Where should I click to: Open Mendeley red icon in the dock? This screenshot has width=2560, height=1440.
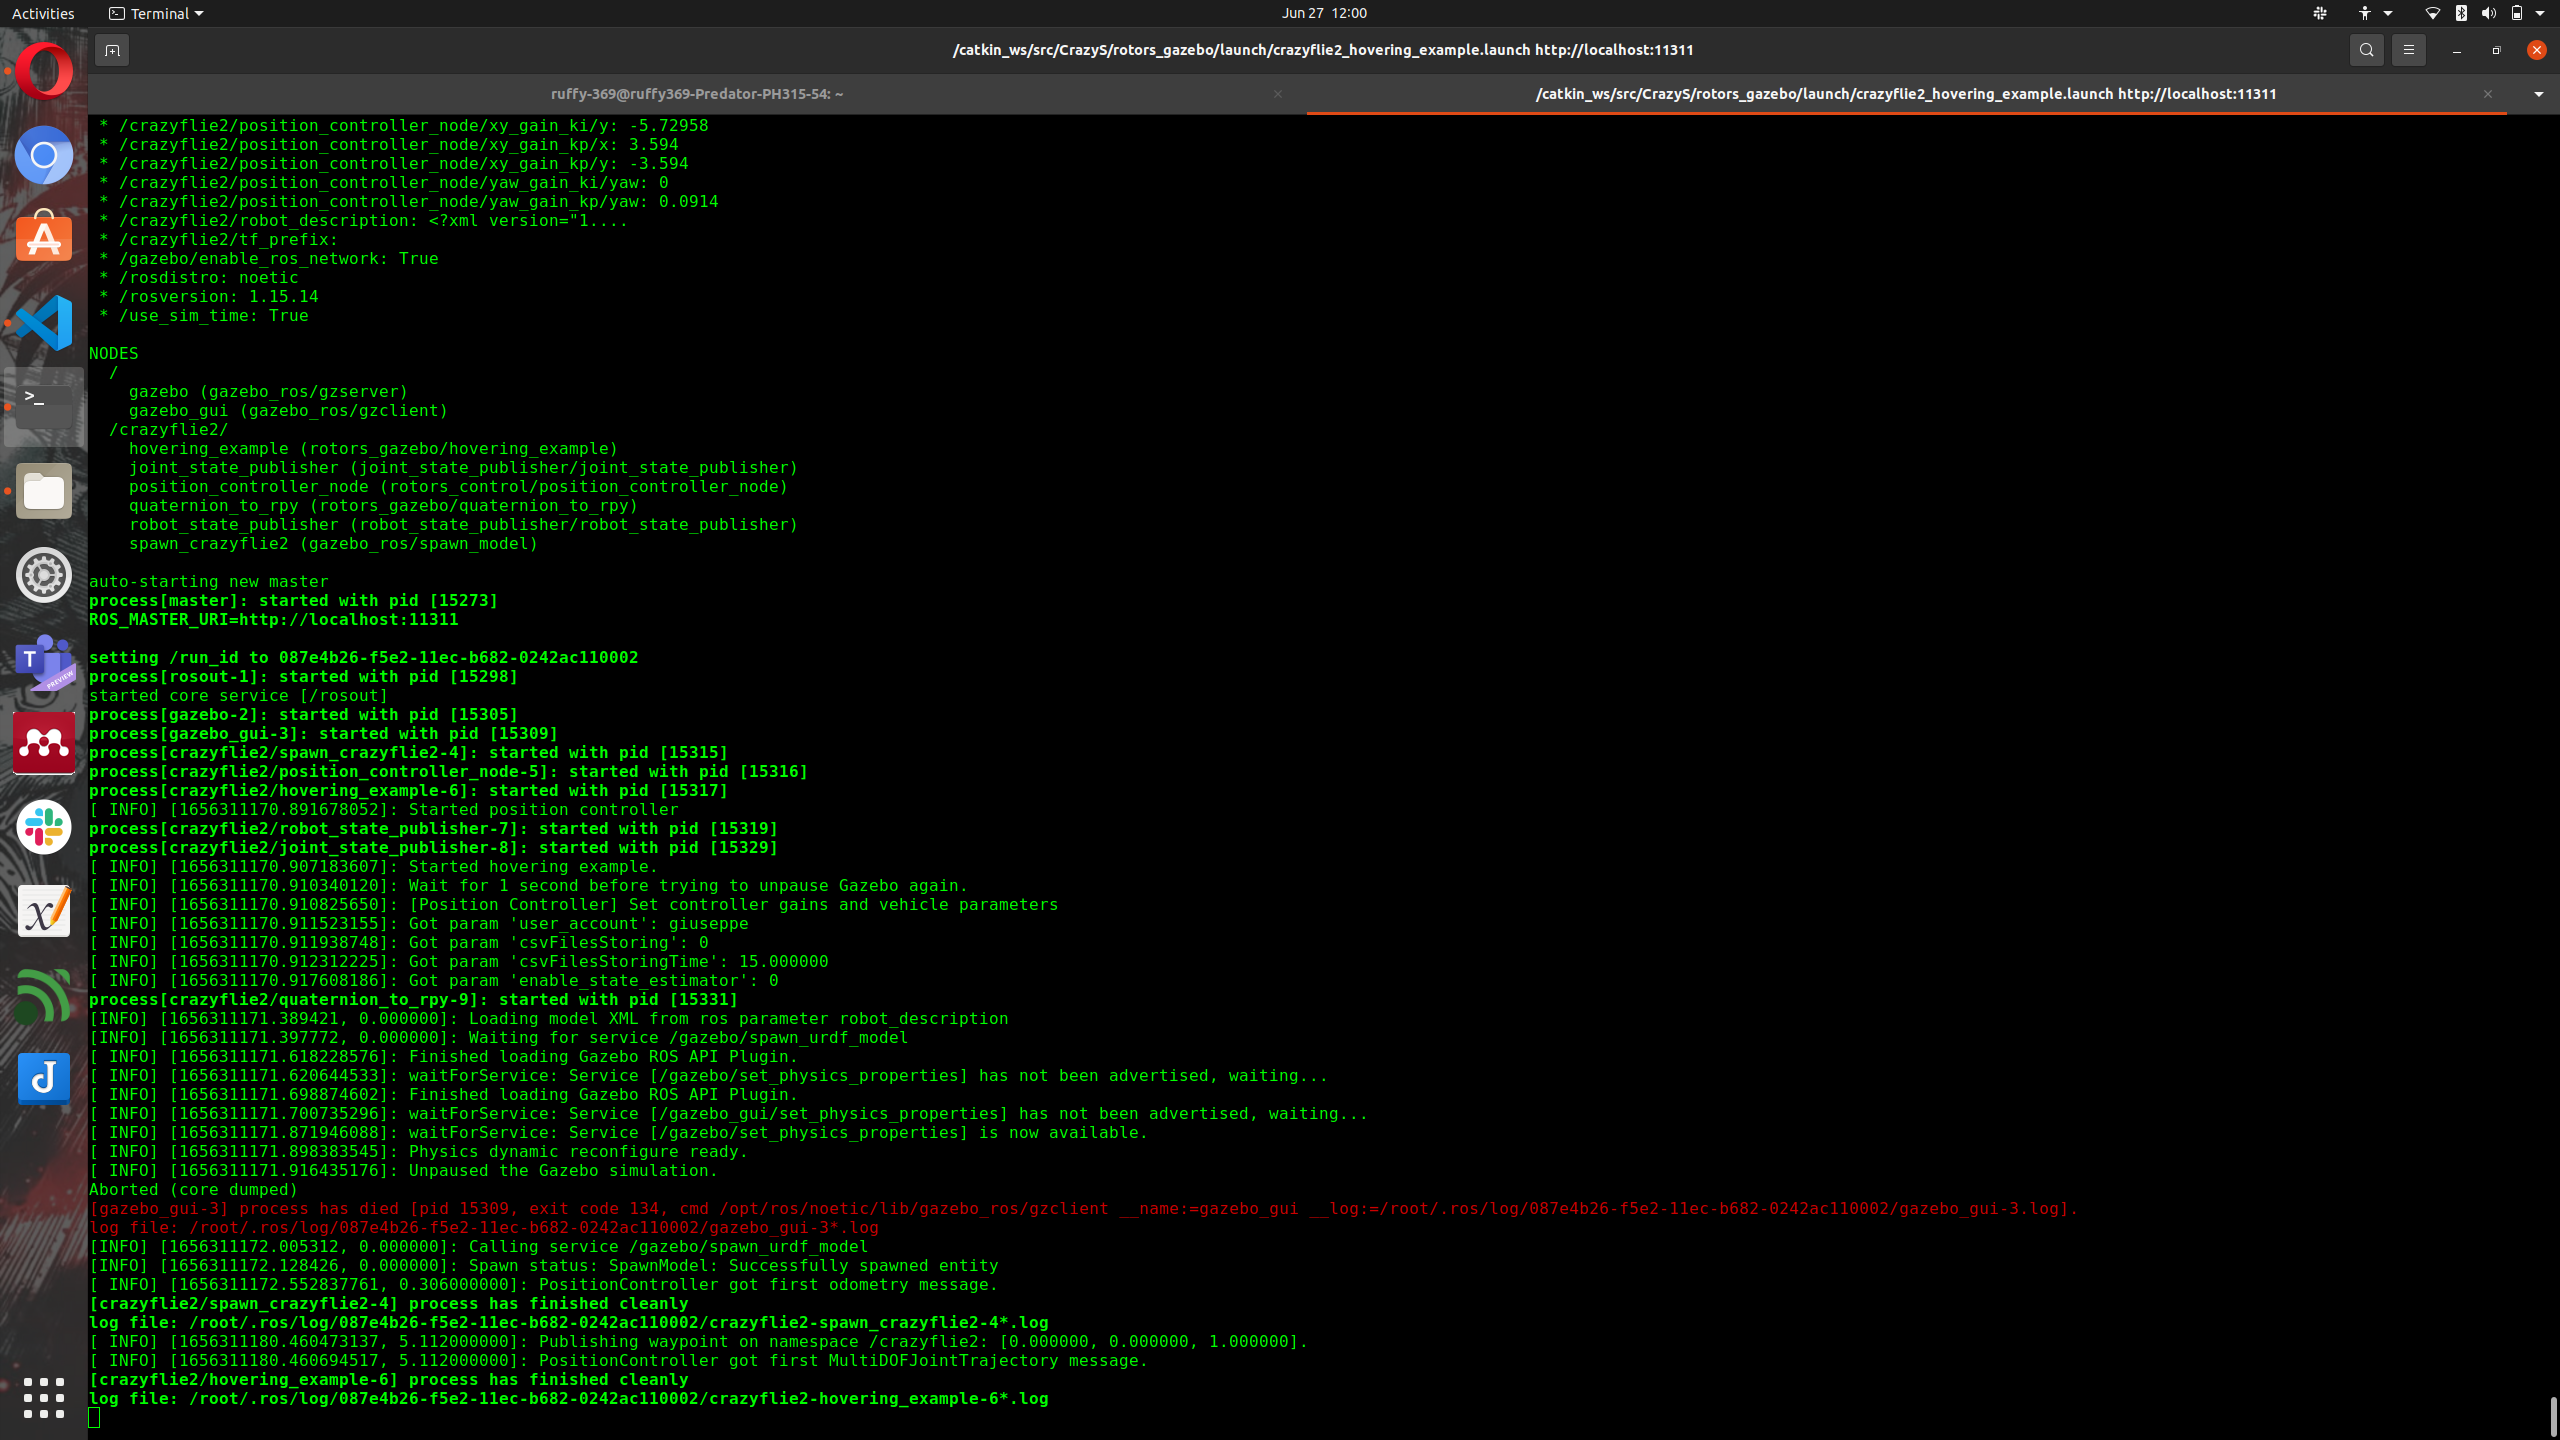pos(44,743)
